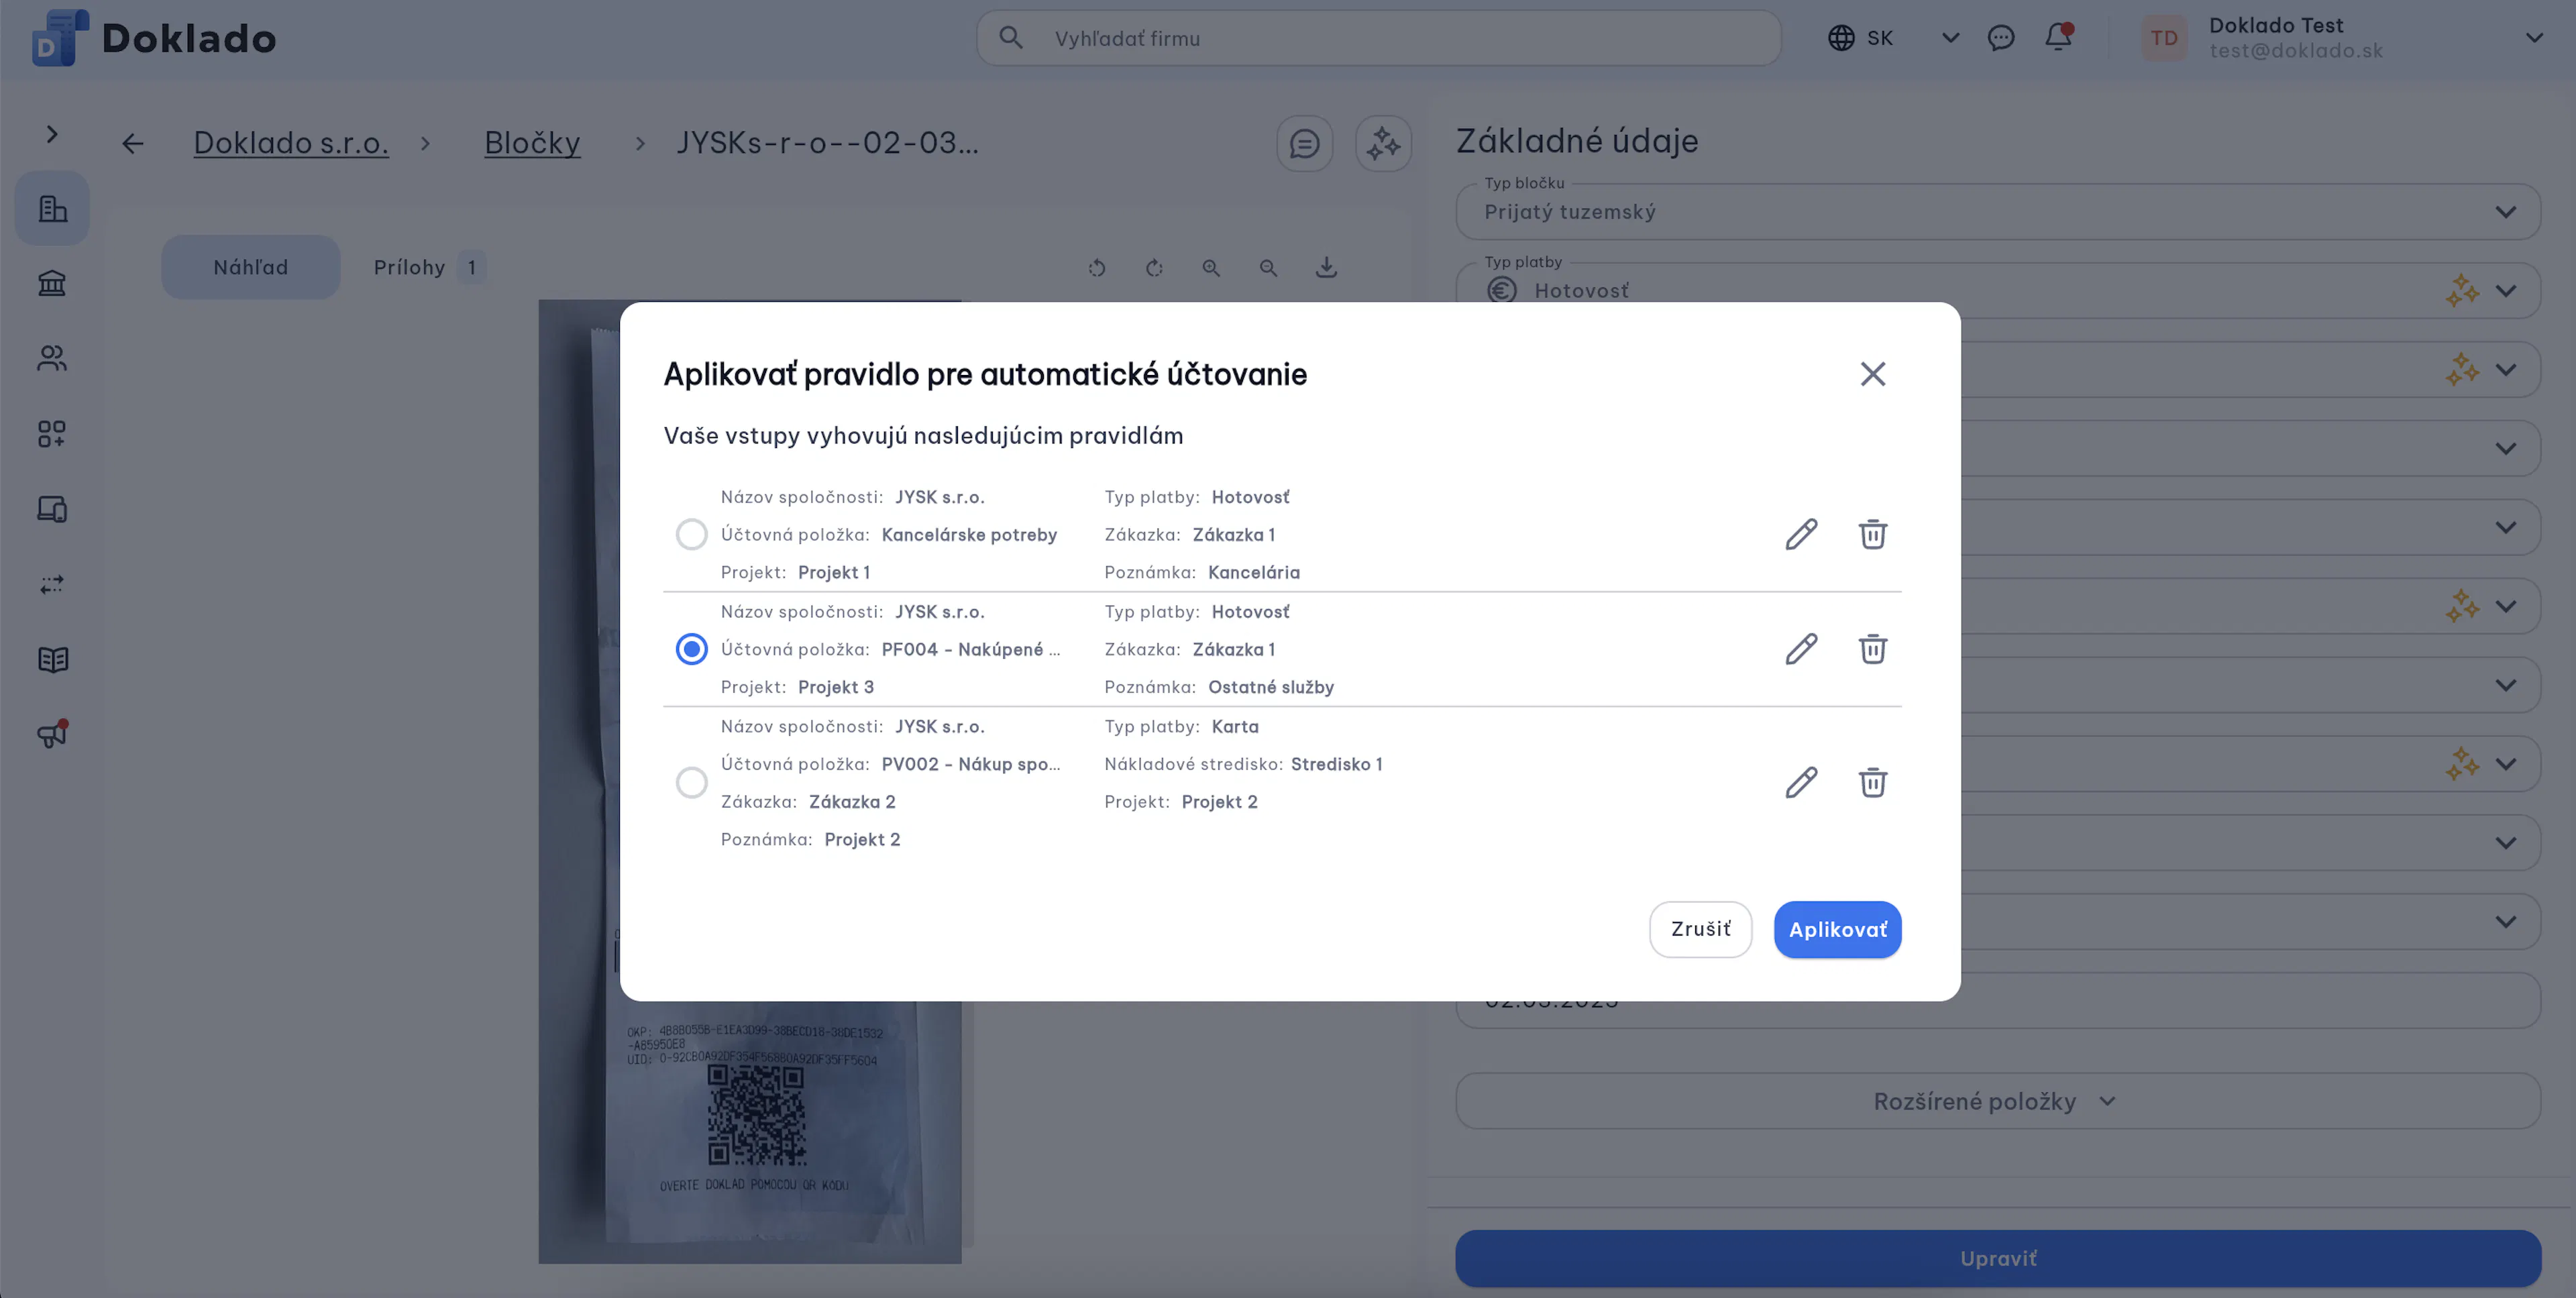Open the Typ bločku dropdown
2576x1298 pixels.
tap(1997, 211)
